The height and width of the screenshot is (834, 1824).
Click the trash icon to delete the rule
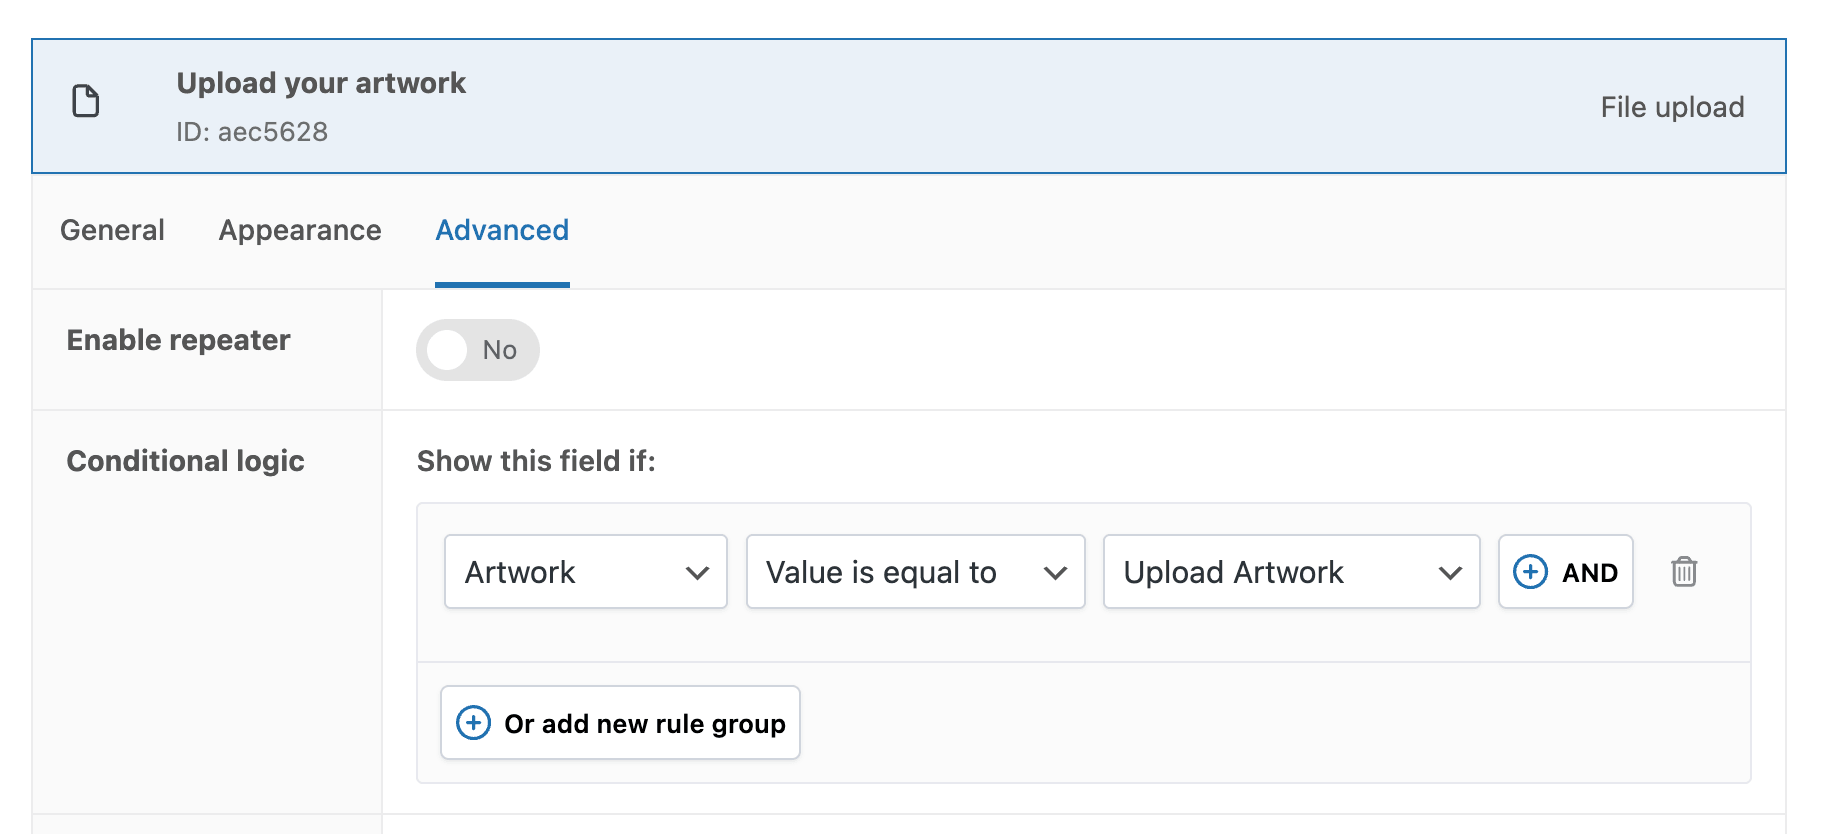coord(1684,572)
